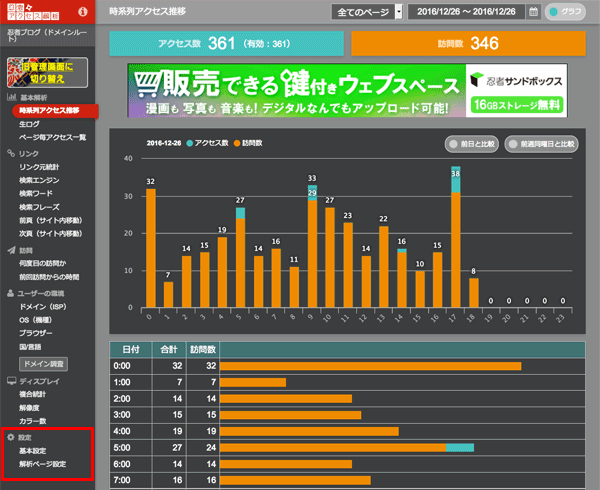Open 次頁（サイト内移動）menu item
The width and height of the screenshot is (600, 490).
51,234
